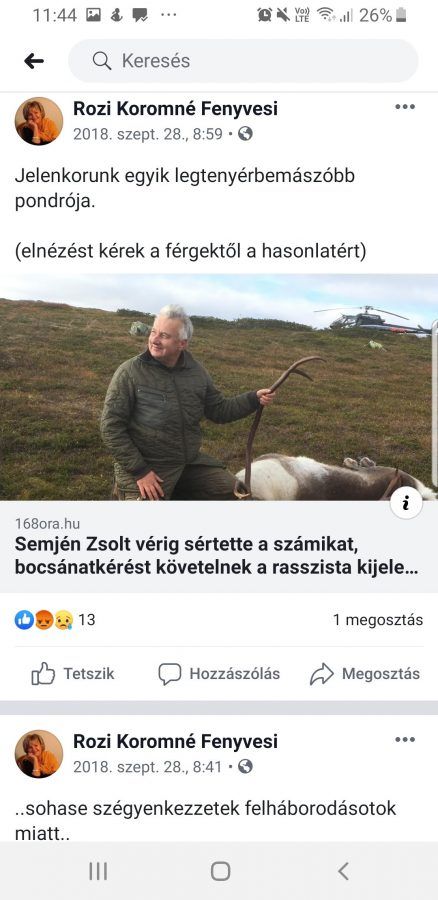The width and height of the screenshot is (438, 900).
Task: Open first post's profile picture
Action: [x=39, y=121]
